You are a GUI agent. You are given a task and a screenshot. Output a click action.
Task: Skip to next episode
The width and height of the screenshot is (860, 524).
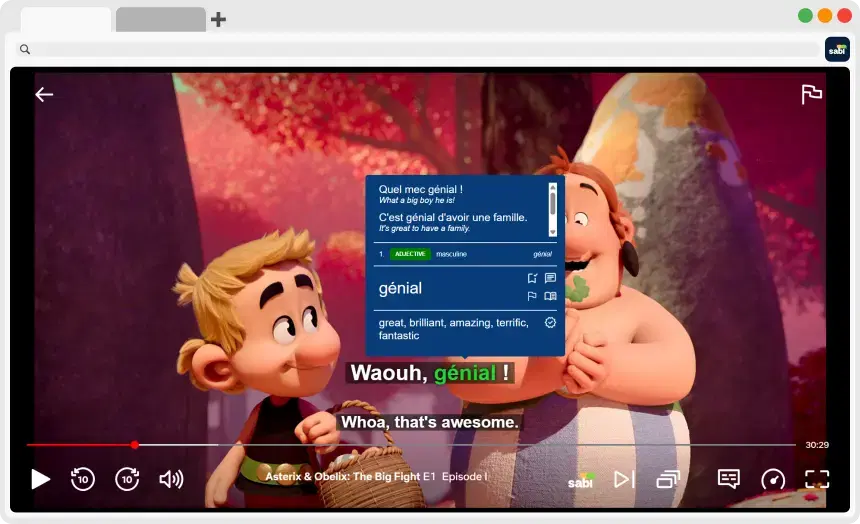(624, 479)
